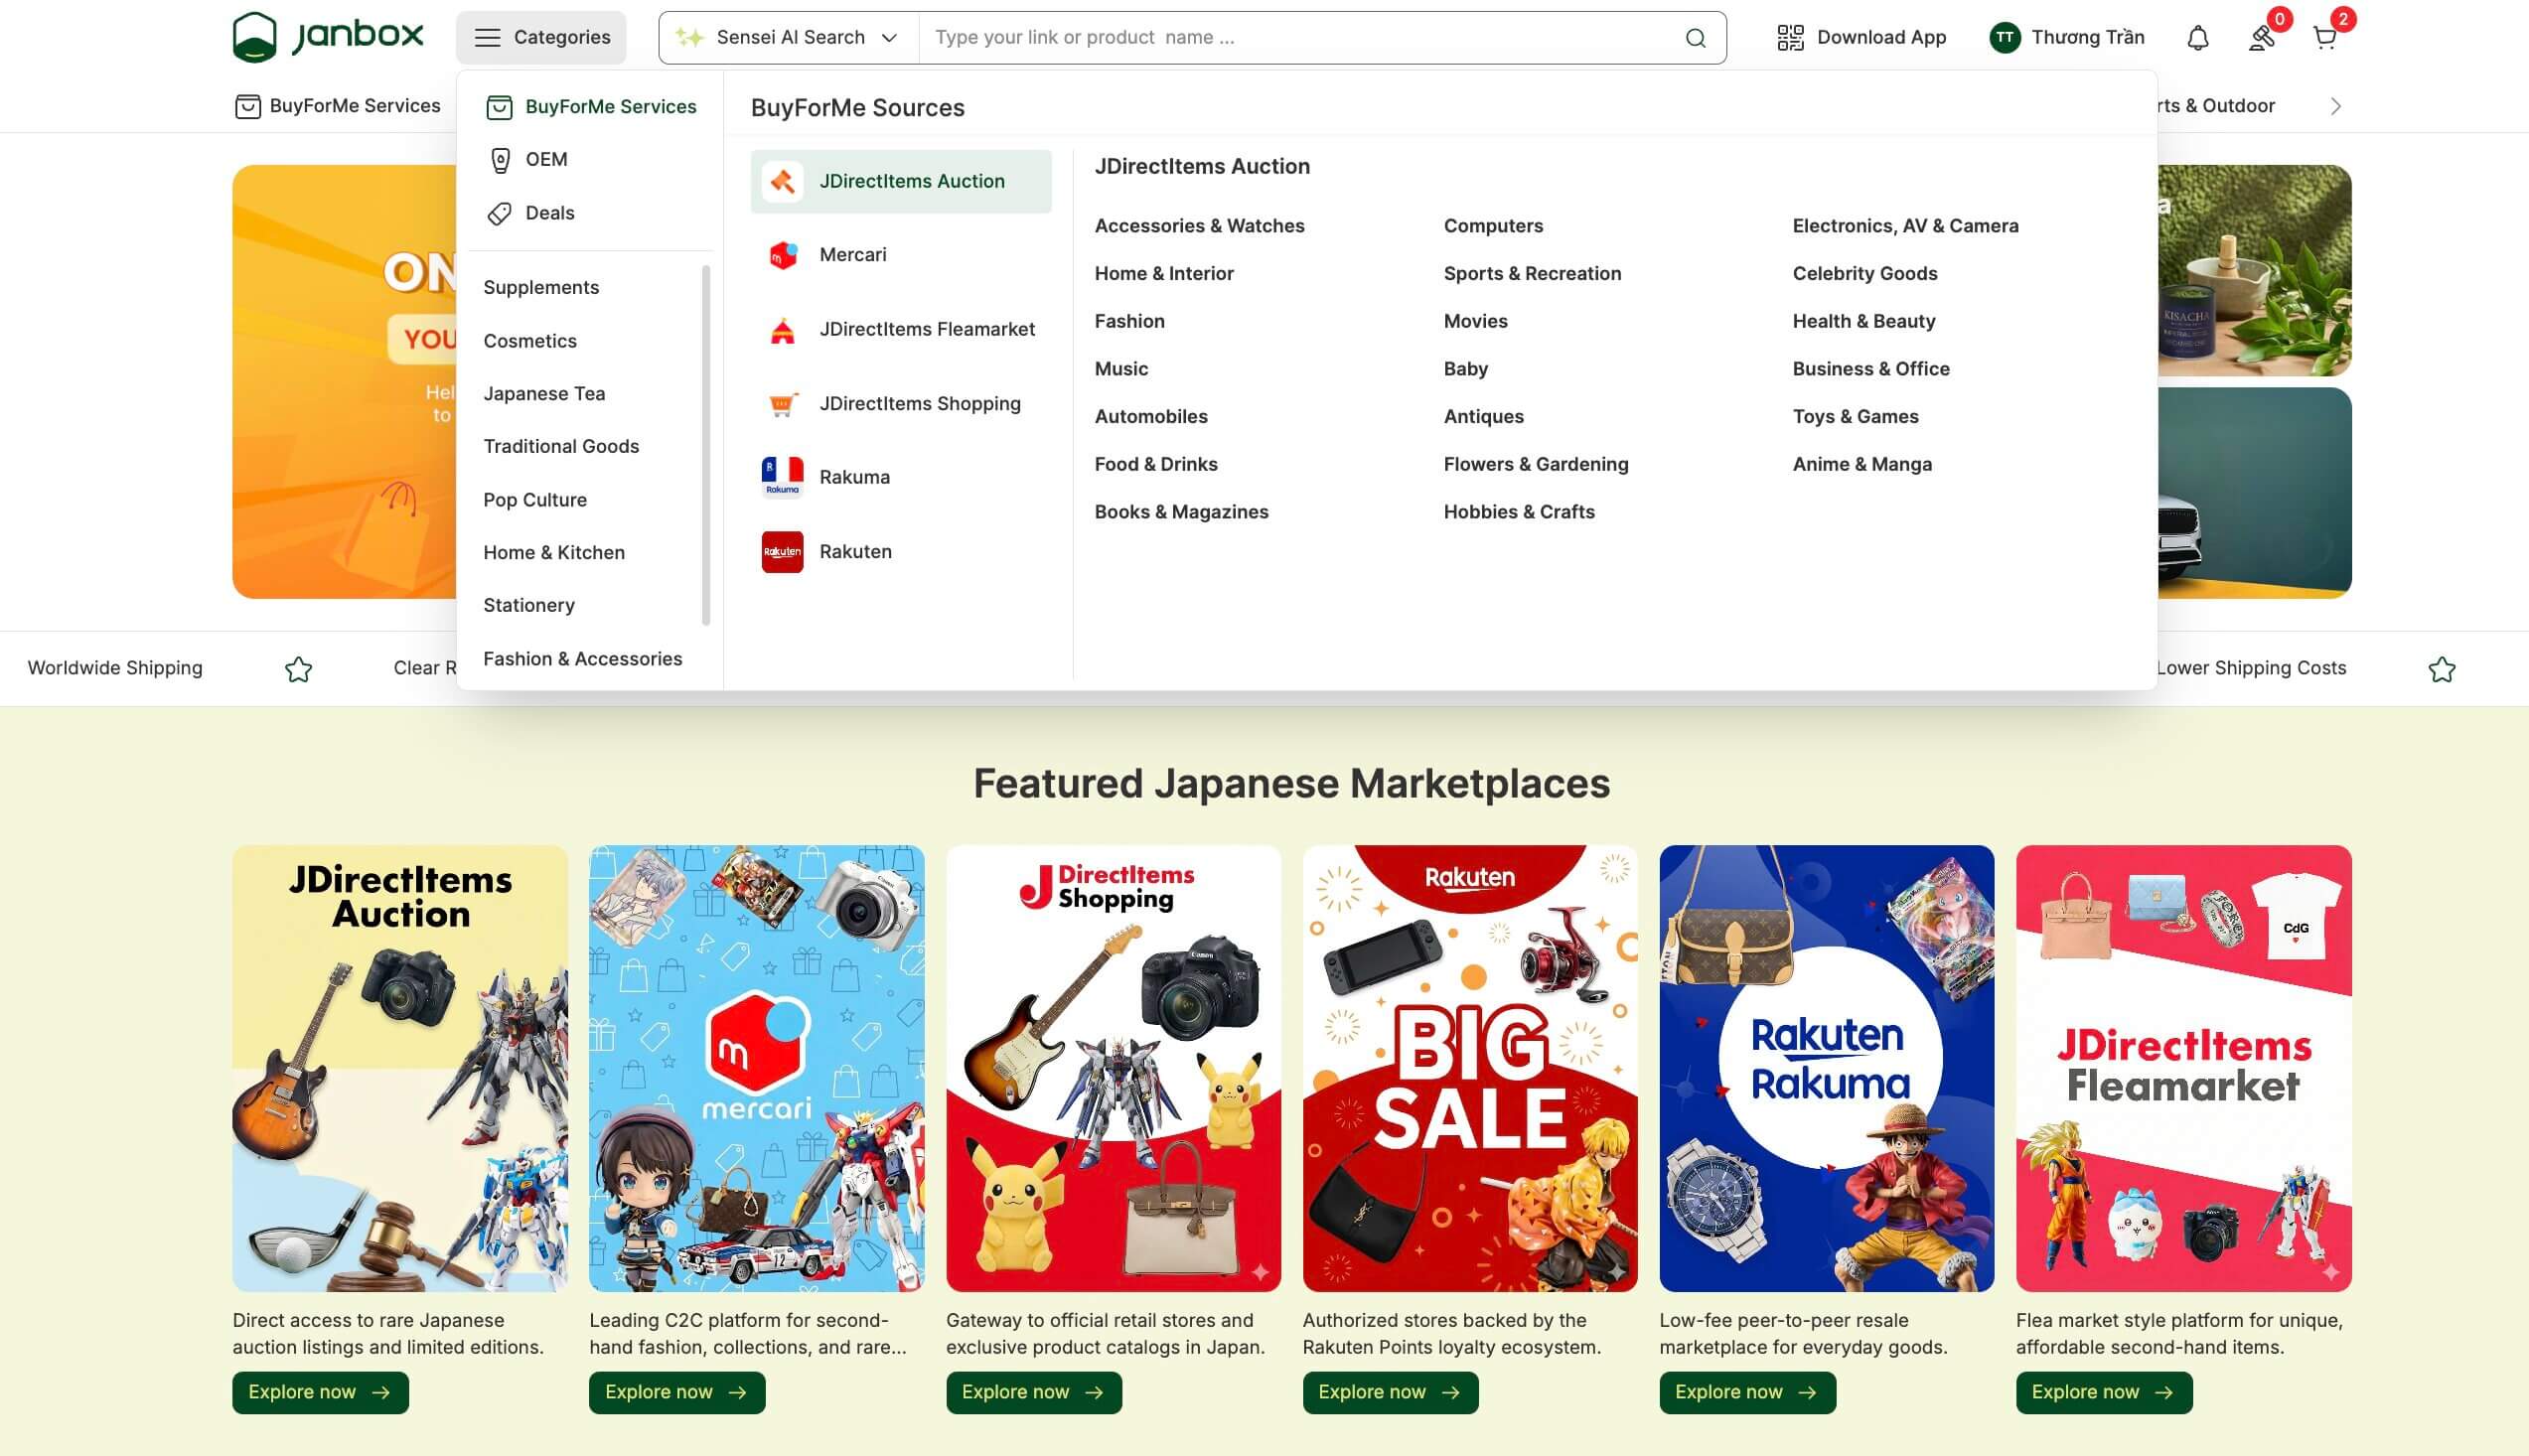
Task: Open Sports & Recreation subcategory
Action: tap(1532, 274)
